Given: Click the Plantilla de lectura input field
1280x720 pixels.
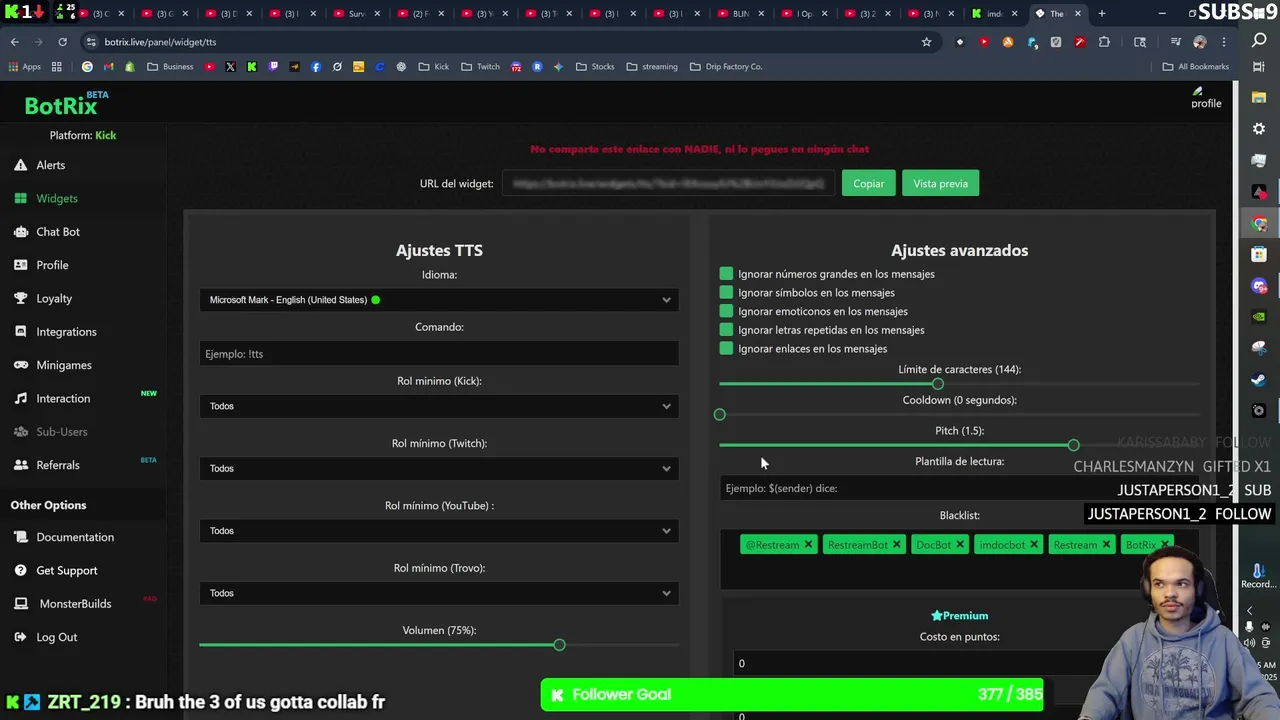Looking at the screenshot, I should pyautogui.click(x=959, y=488).
